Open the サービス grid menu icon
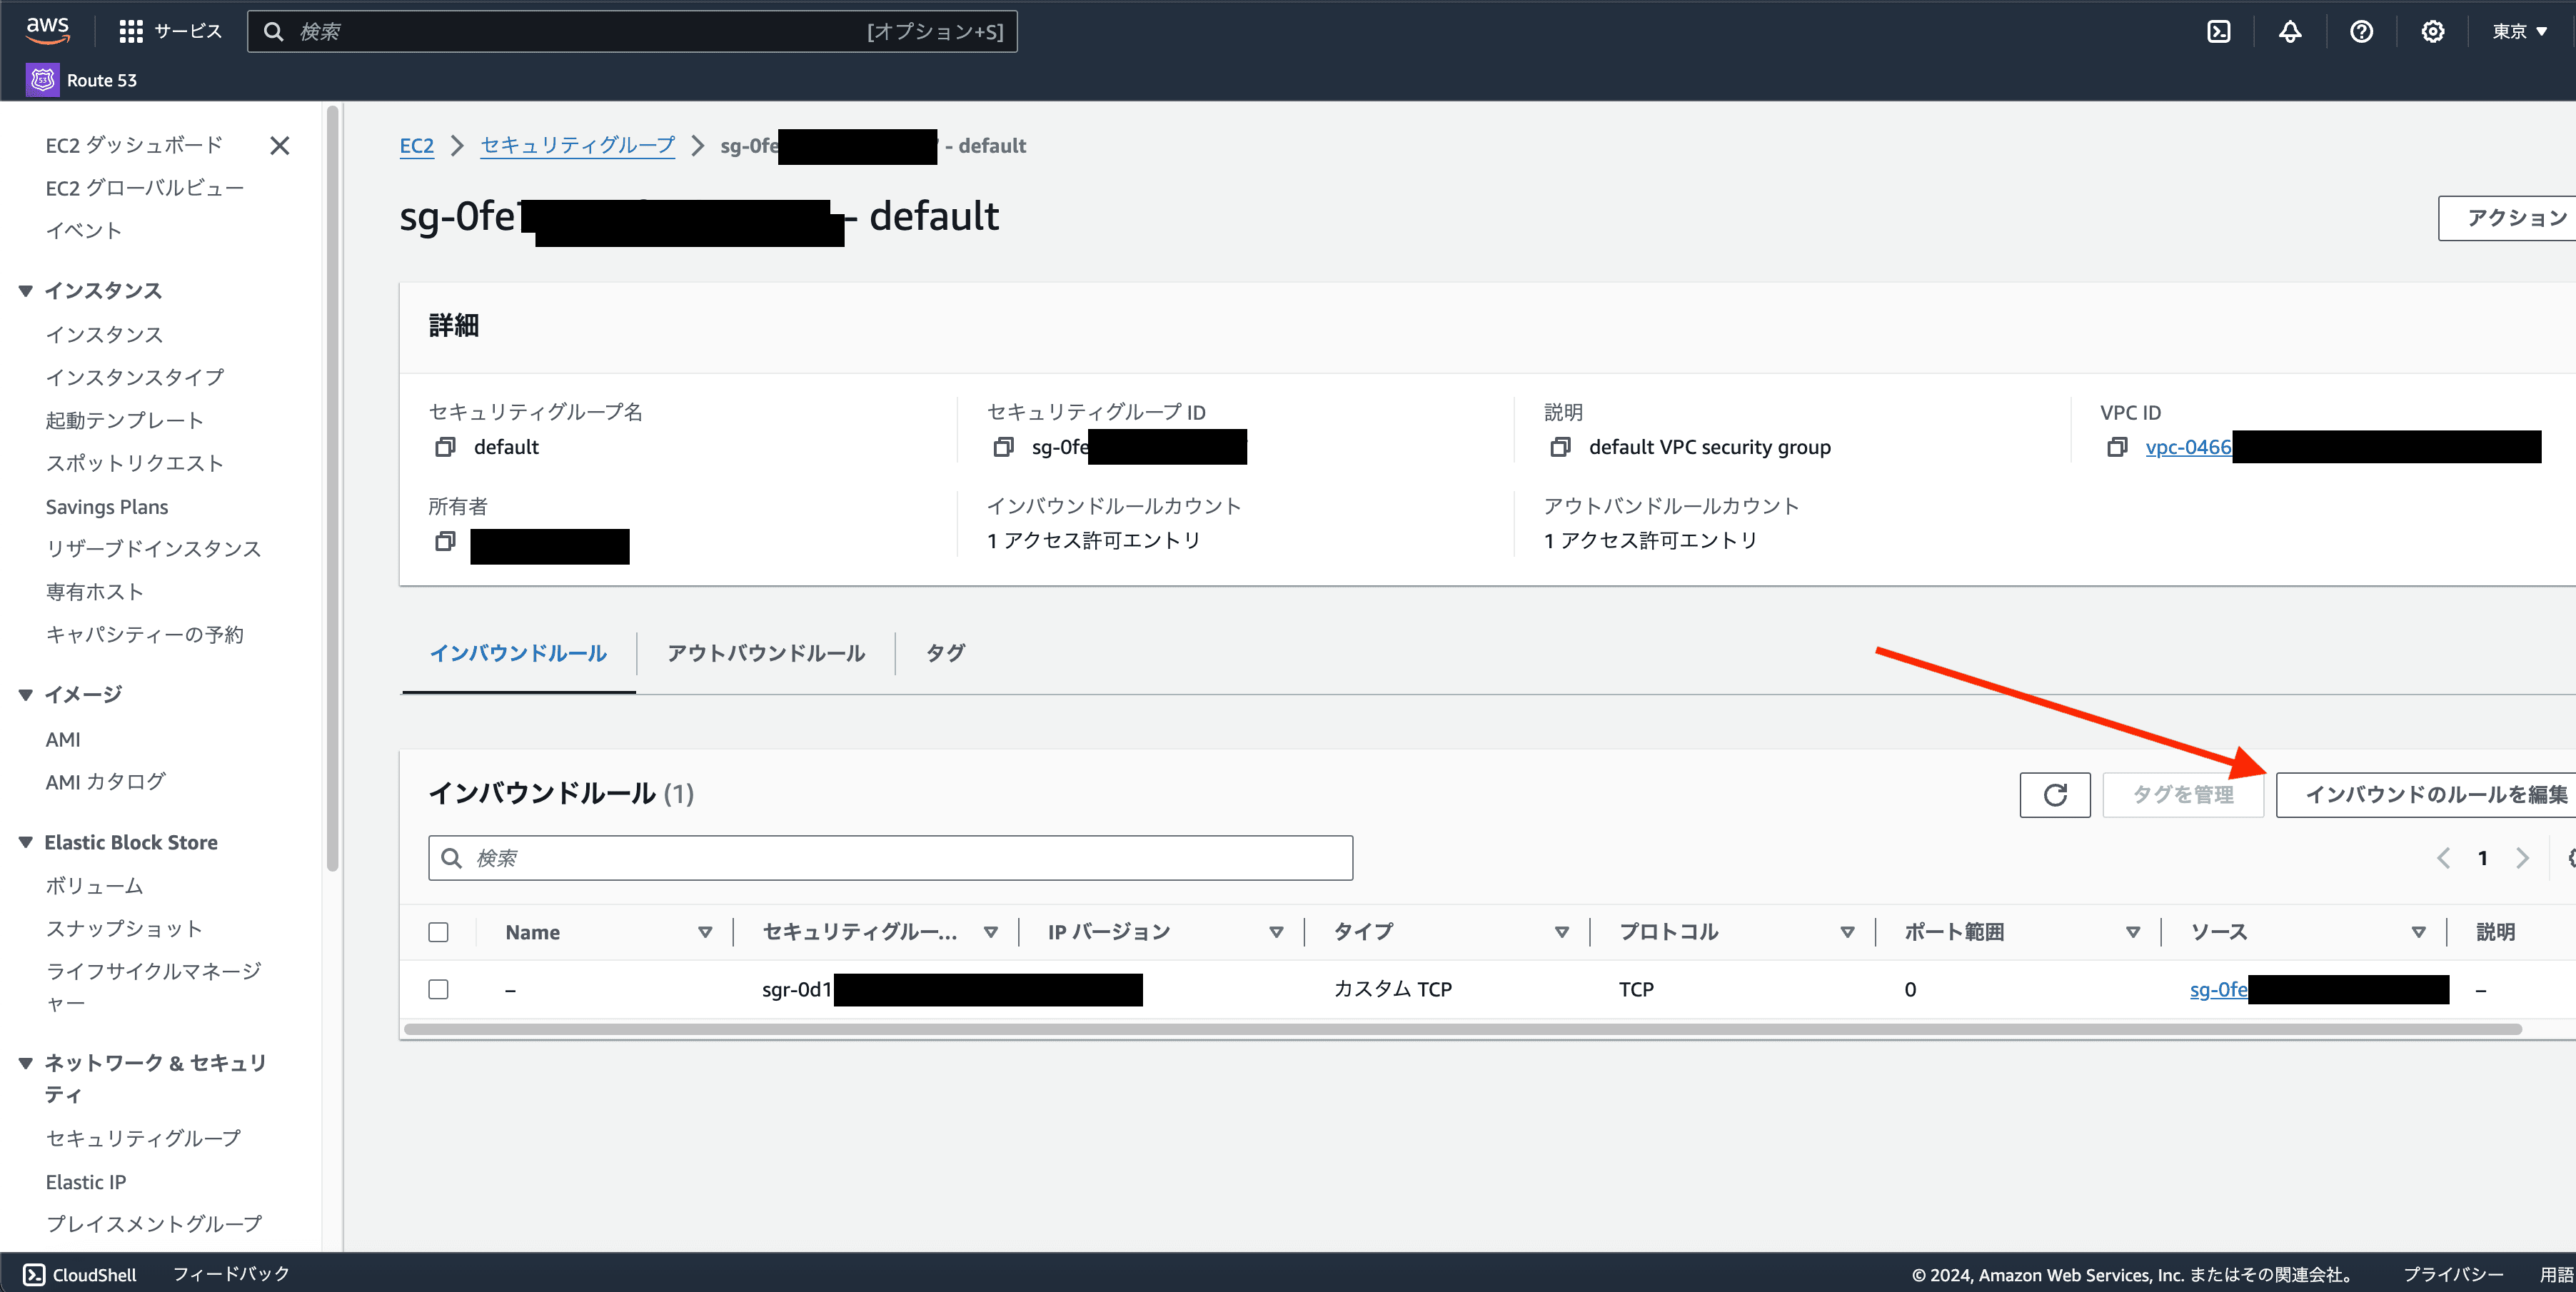2576x1292 pixels. tap(131, 32)
